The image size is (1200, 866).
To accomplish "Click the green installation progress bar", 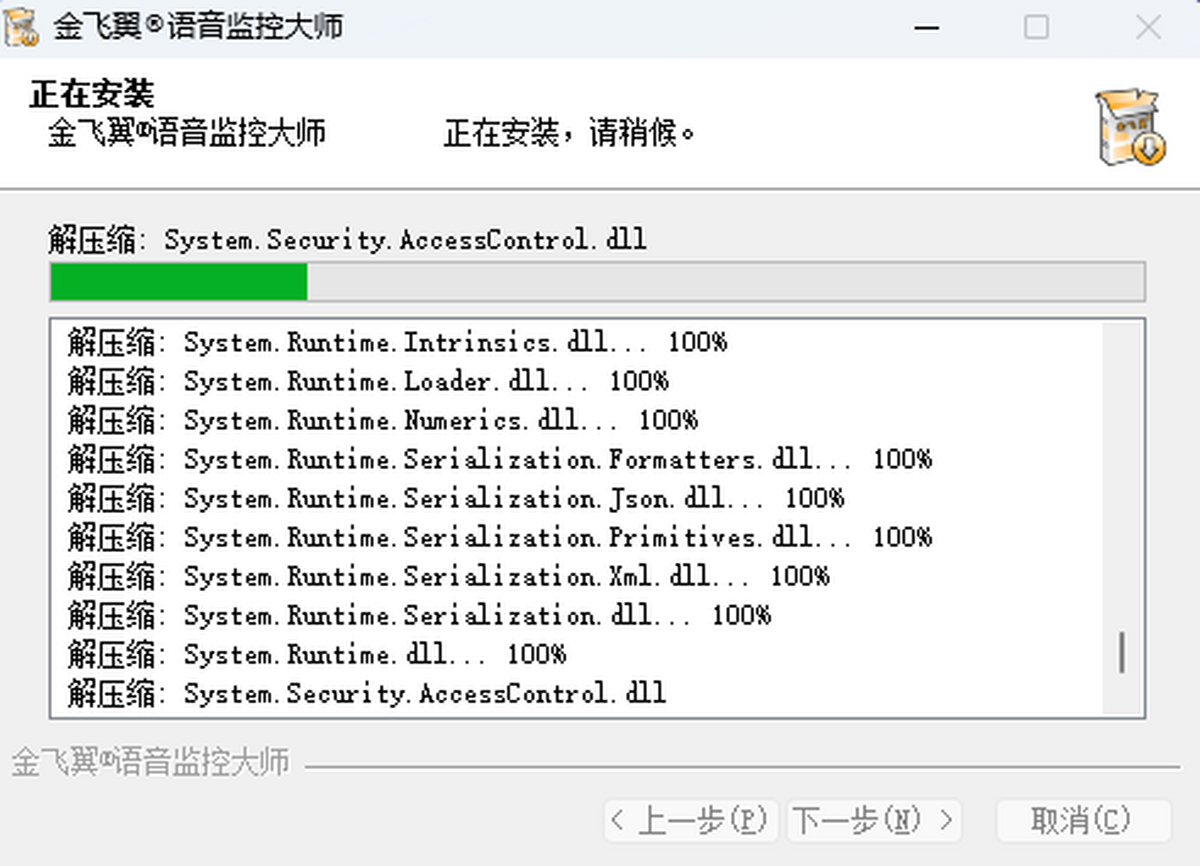I will (x=597, y=282).
